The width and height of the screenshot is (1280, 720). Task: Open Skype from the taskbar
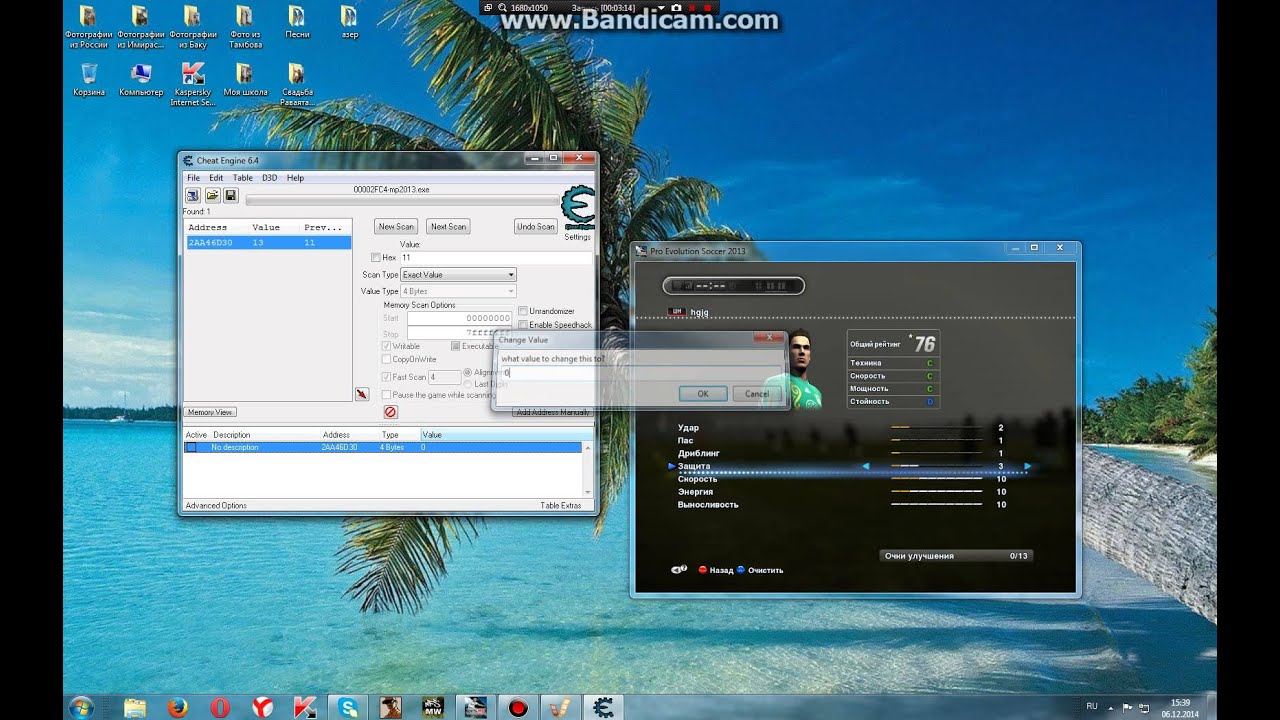click(347, 707)
